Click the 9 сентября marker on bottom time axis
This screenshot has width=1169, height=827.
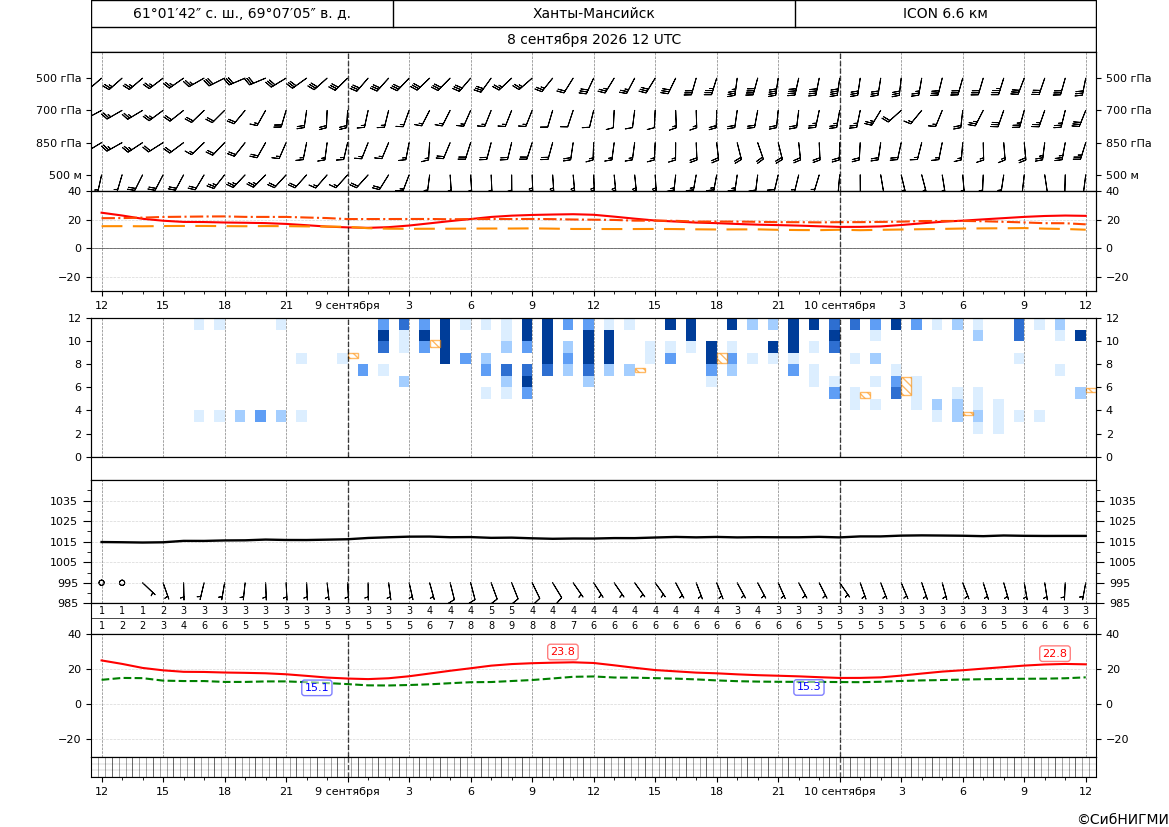347,791
